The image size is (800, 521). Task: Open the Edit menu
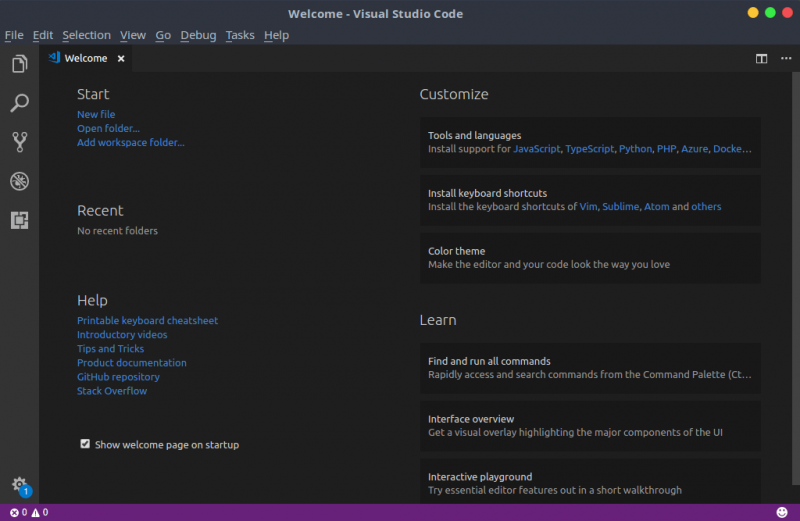click(43, 35)
